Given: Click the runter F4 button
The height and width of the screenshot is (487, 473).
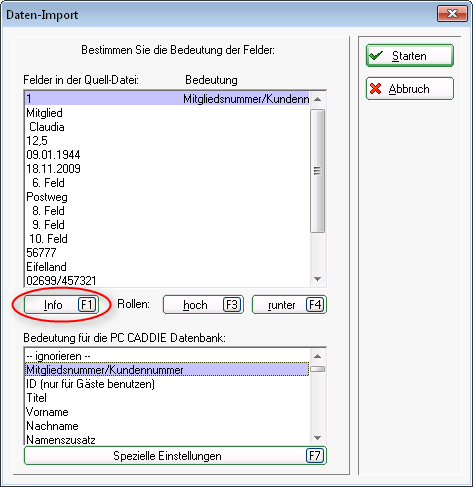Looking at the screenshot, I should tap(289, 305).
